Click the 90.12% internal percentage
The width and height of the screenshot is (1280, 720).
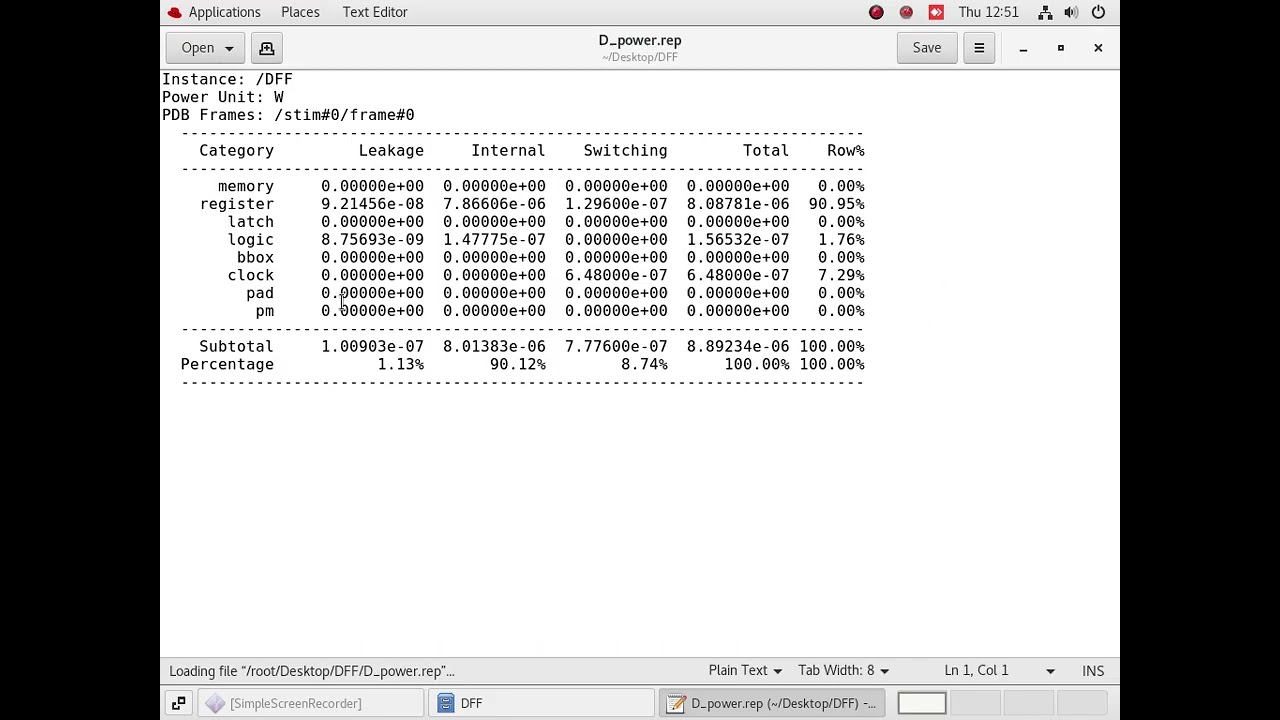[517, 365]
